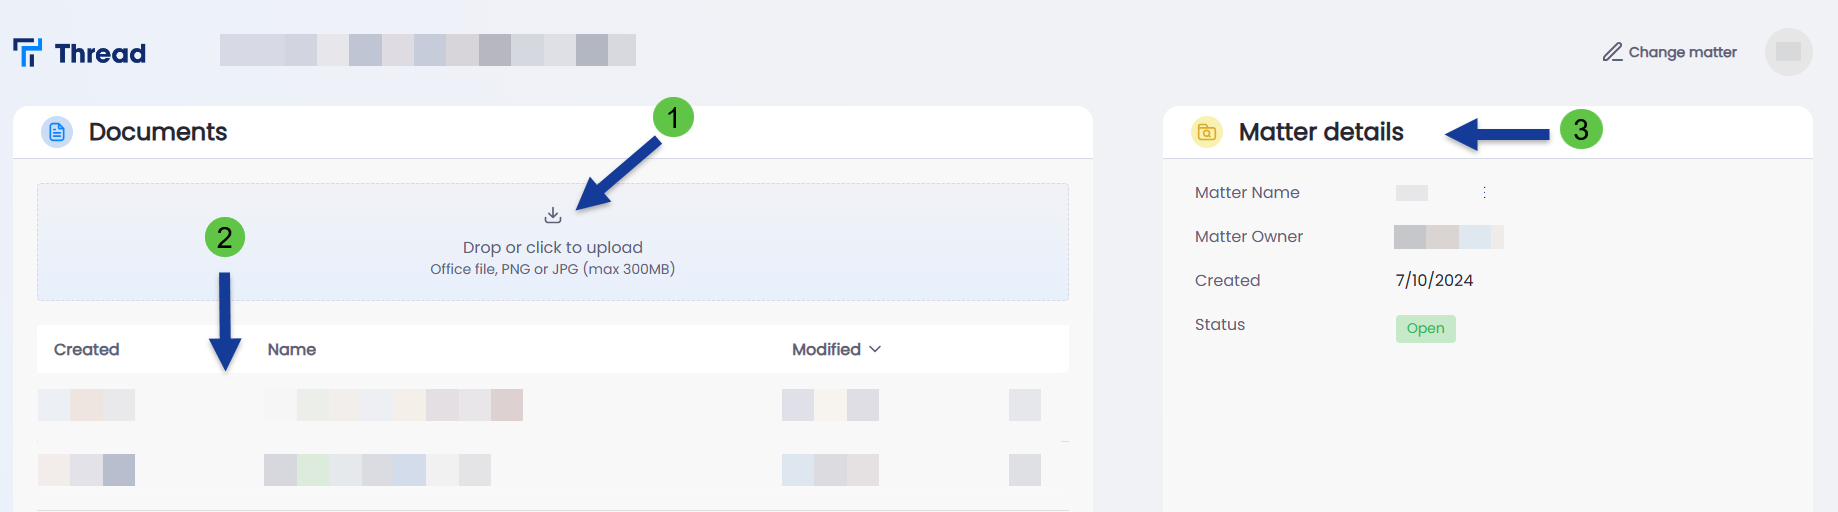Open the second document in the list
1838x512 pixels.
click(377, 470)
